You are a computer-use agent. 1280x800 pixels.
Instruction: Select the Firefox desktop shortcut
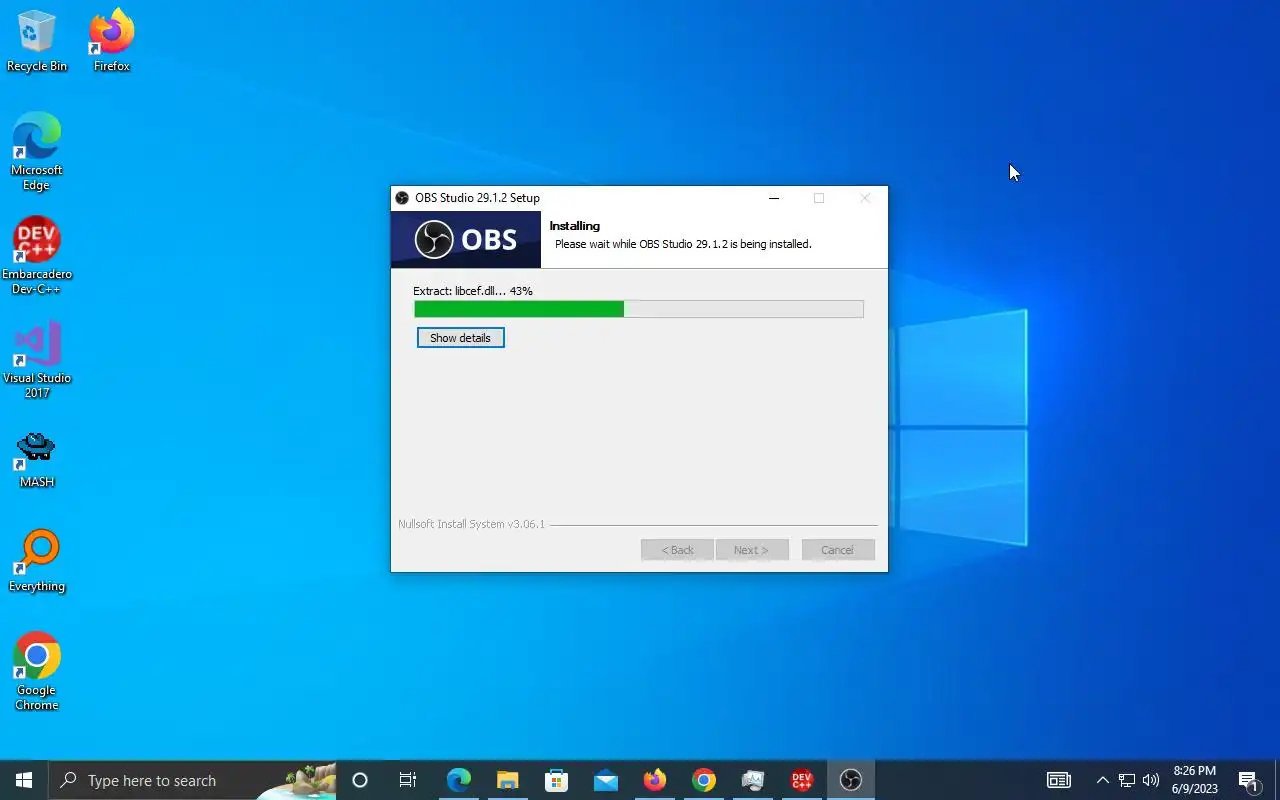pyautogui.click(x=111, y=42)
